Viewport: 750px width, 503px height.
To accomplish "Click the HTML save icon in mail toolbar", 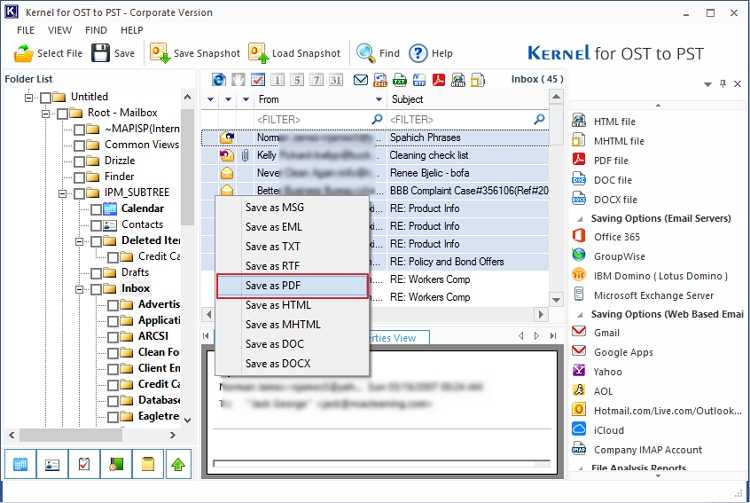I will (x=458, y=79).
